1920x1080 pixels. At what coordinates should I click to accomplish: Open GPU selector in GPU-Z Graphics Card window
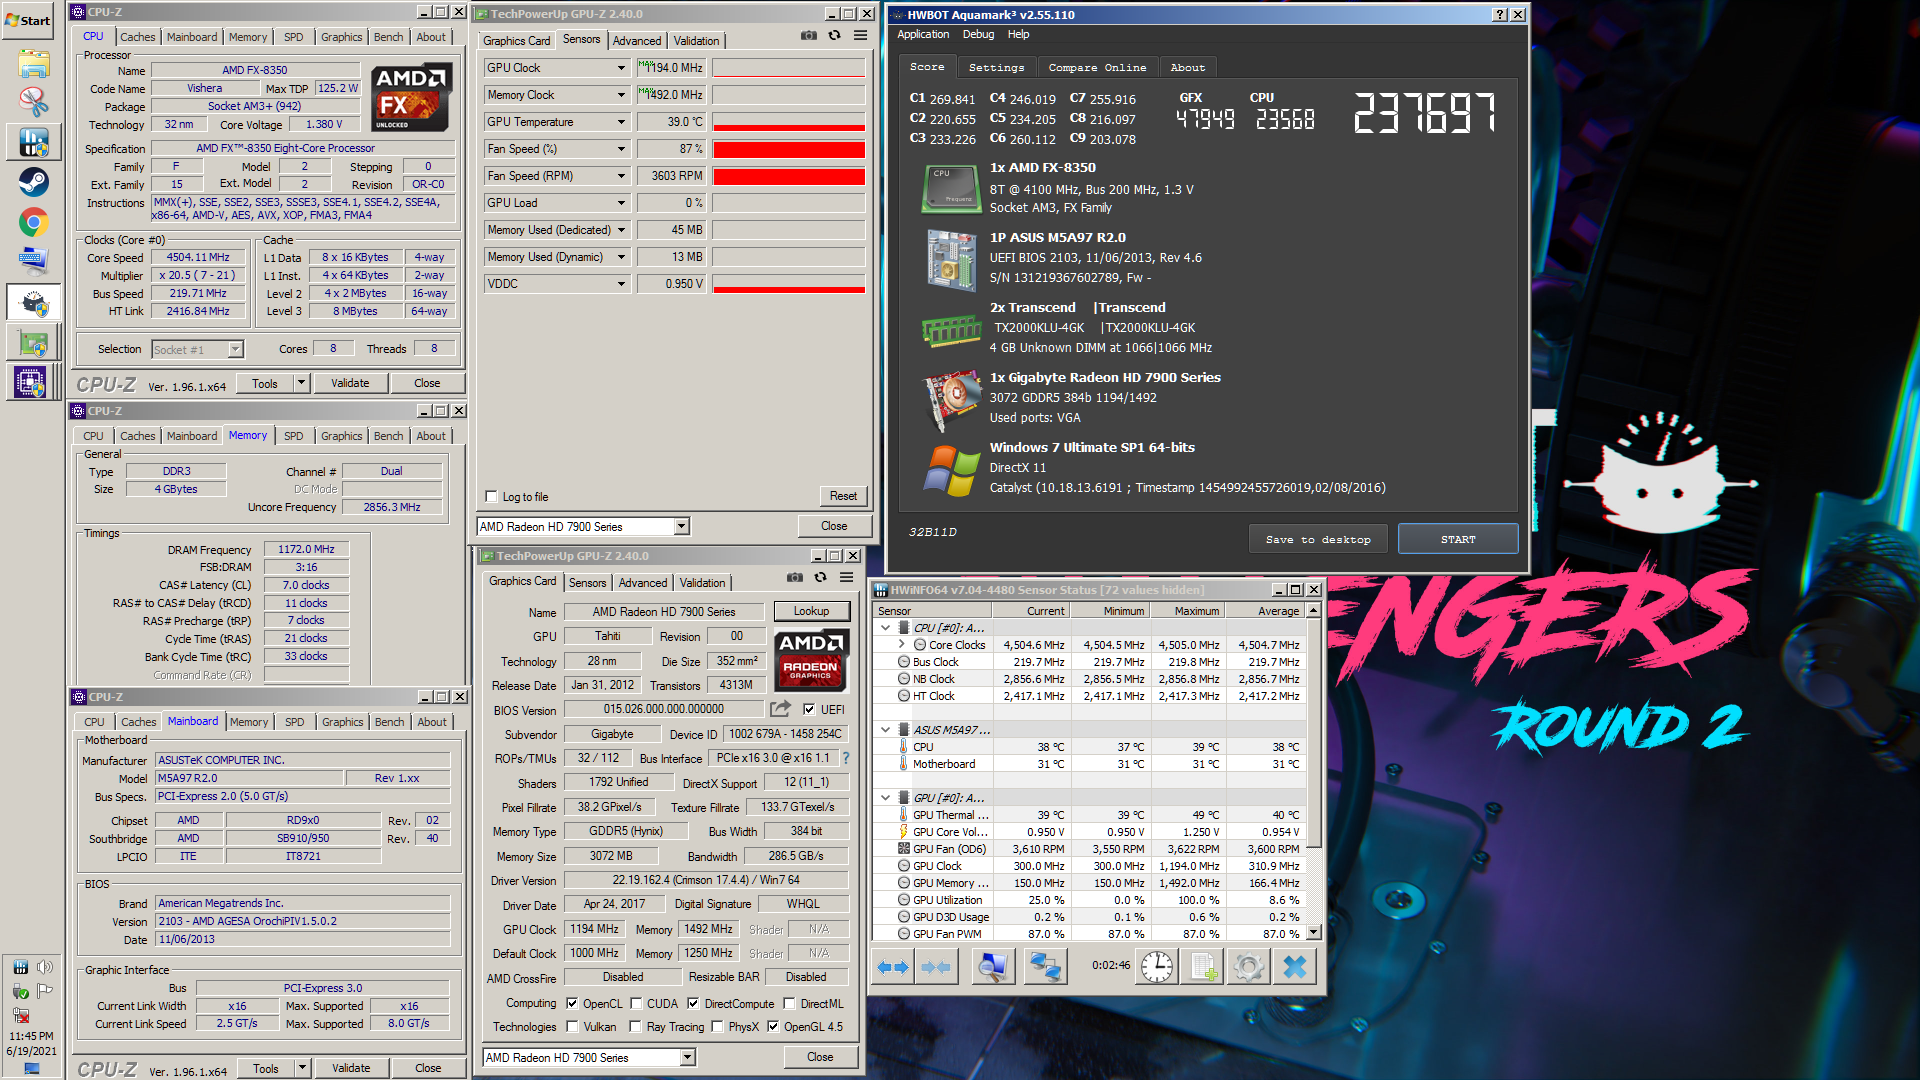pos(589,1057)
